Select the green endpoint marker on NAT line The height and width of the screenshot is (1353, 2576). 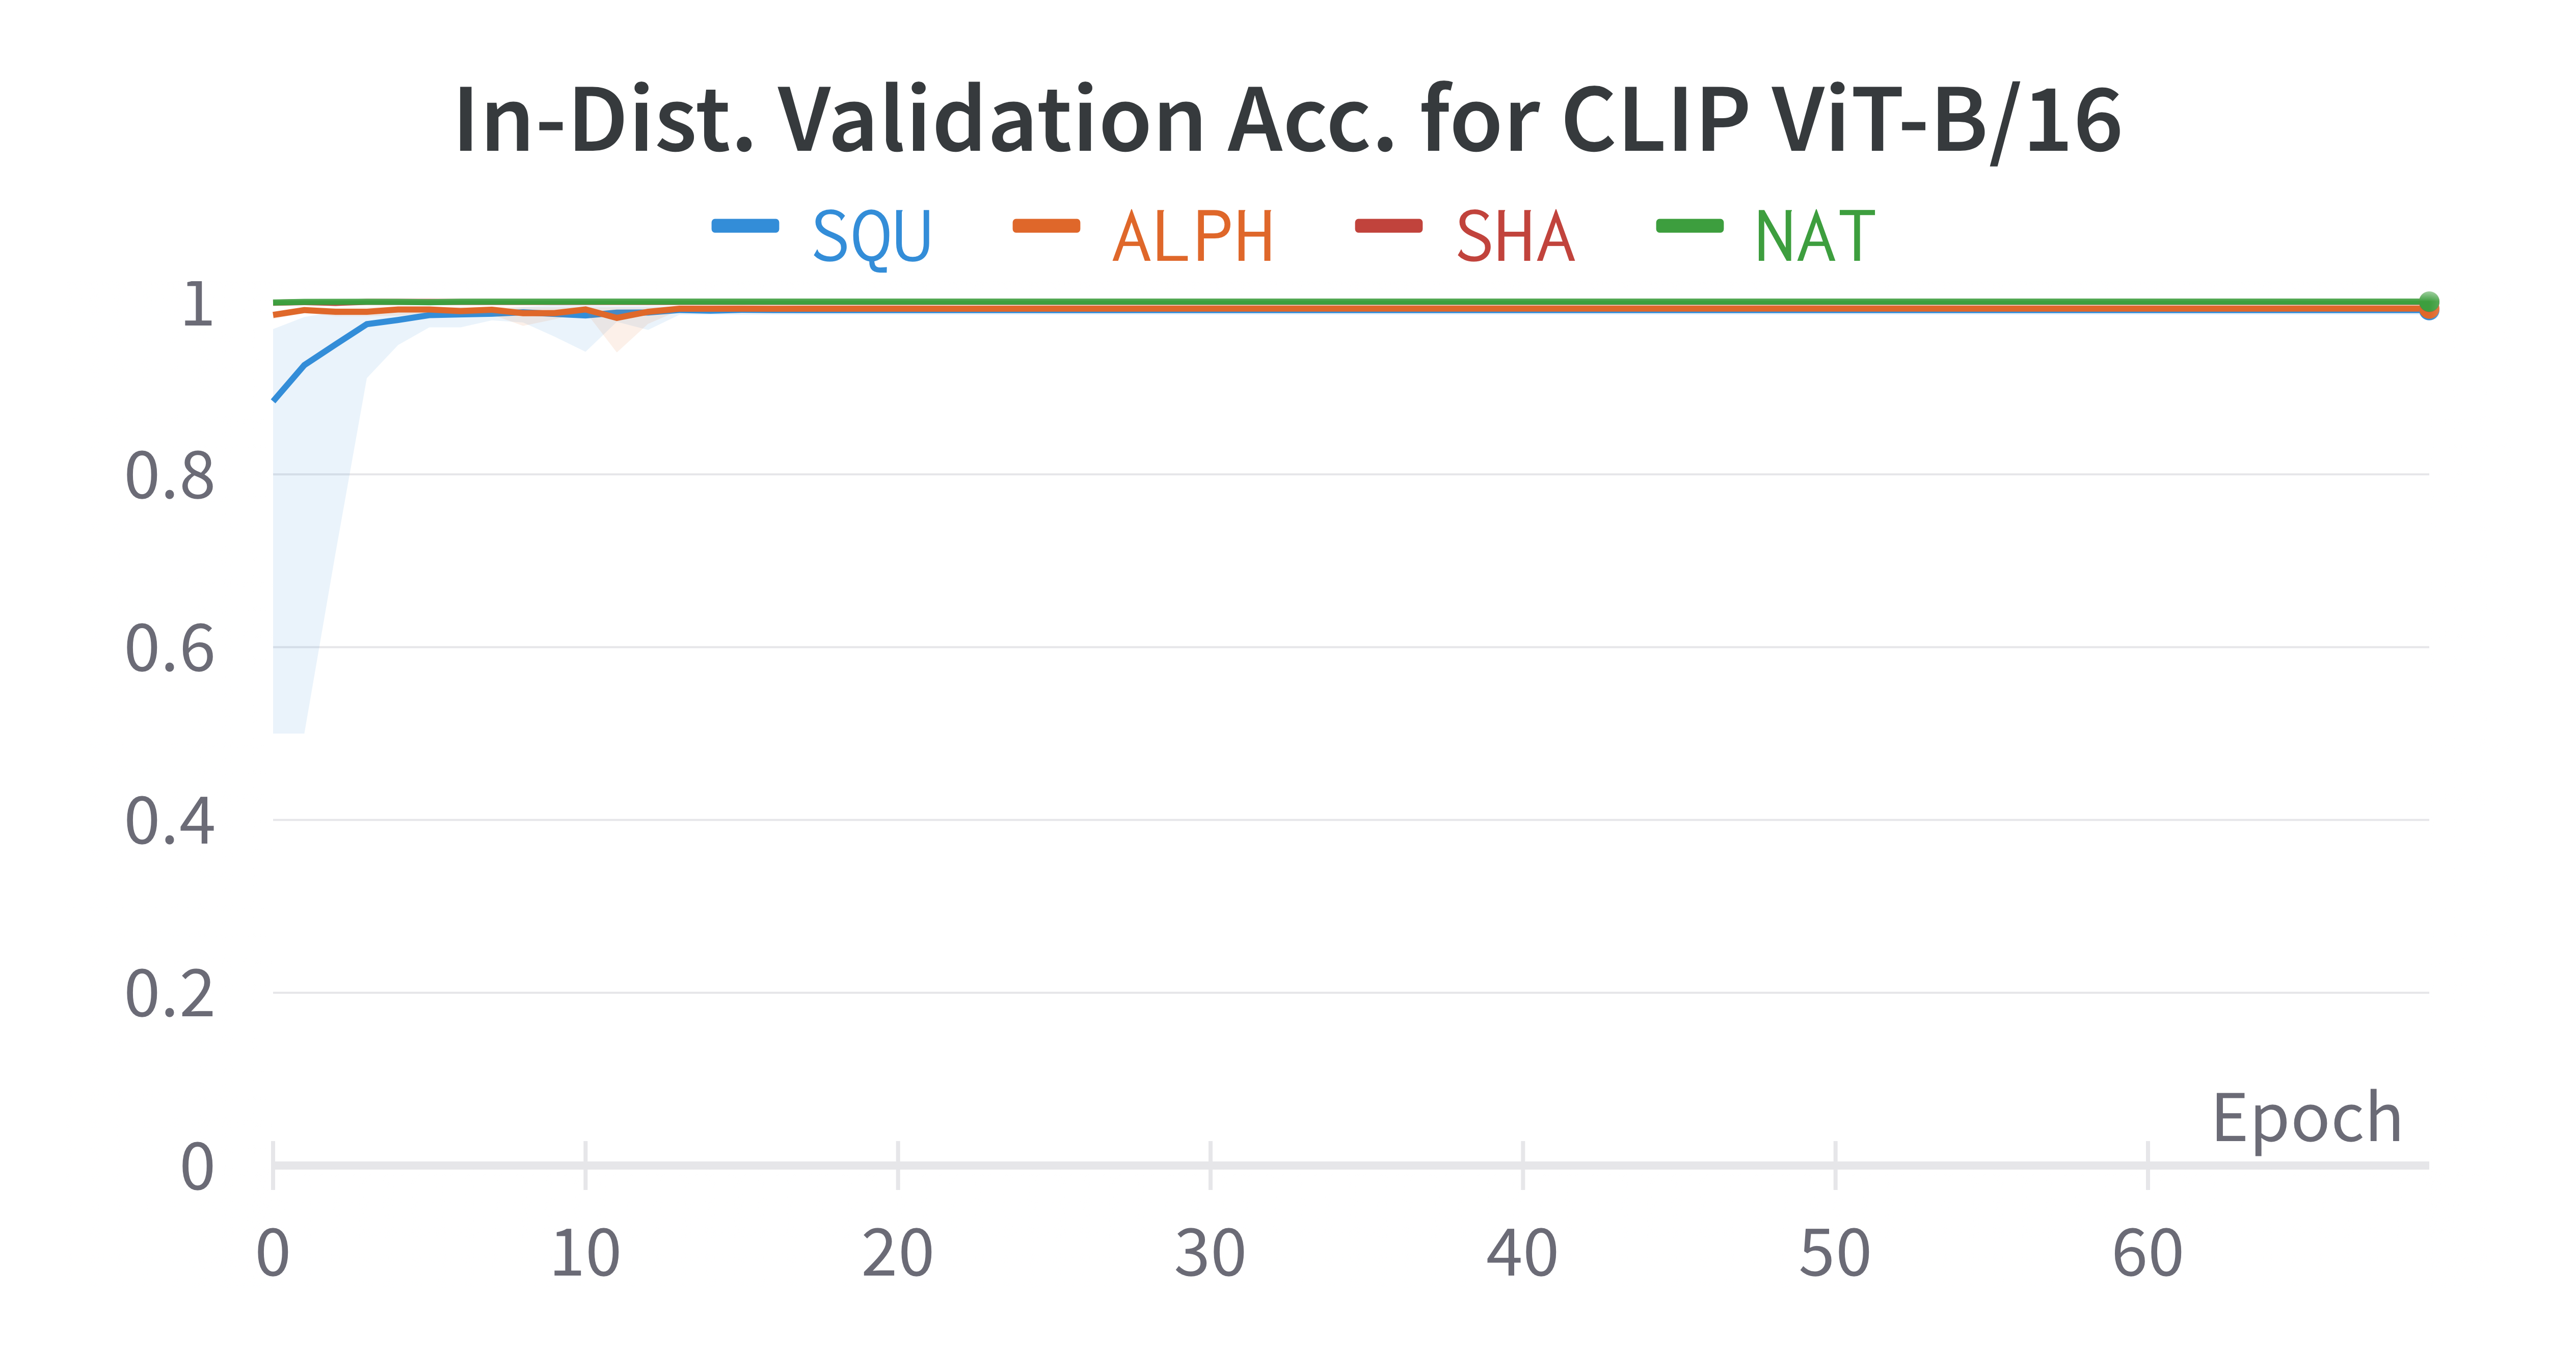coord(2428,302)
